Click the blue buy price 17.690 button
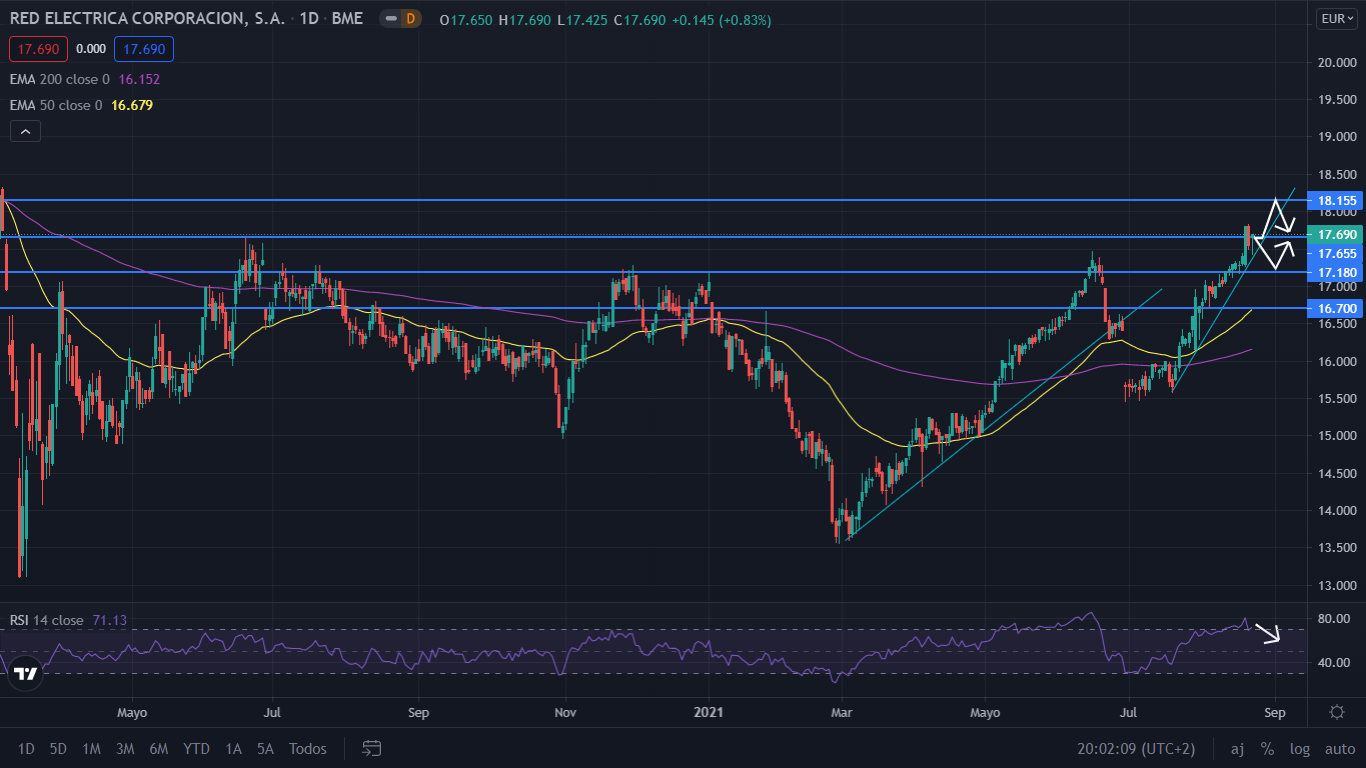1366x768 pixels. (144, 48)
